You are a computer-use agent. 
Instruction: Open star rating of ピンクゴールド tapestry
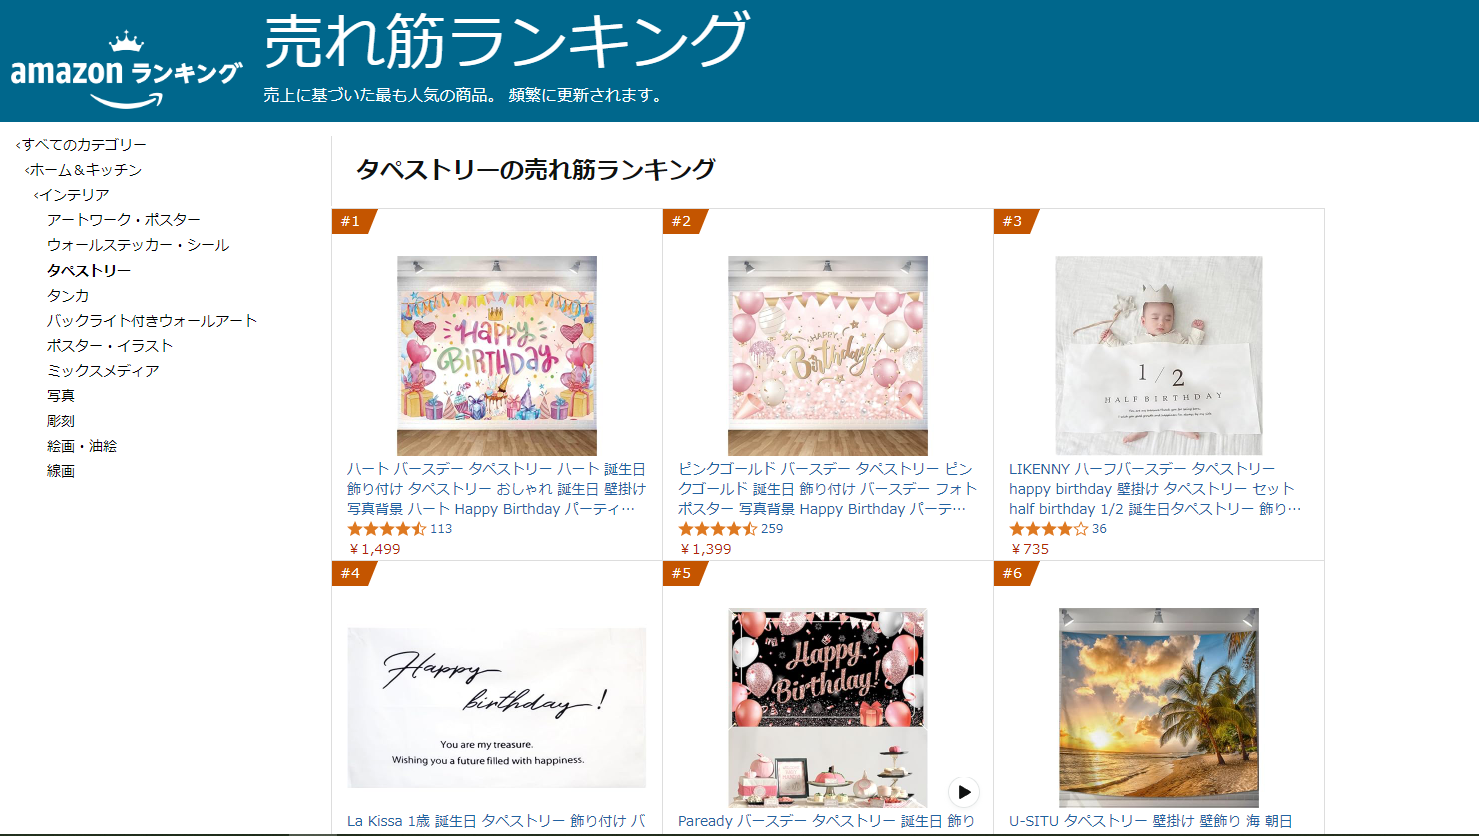pos(717,529)
